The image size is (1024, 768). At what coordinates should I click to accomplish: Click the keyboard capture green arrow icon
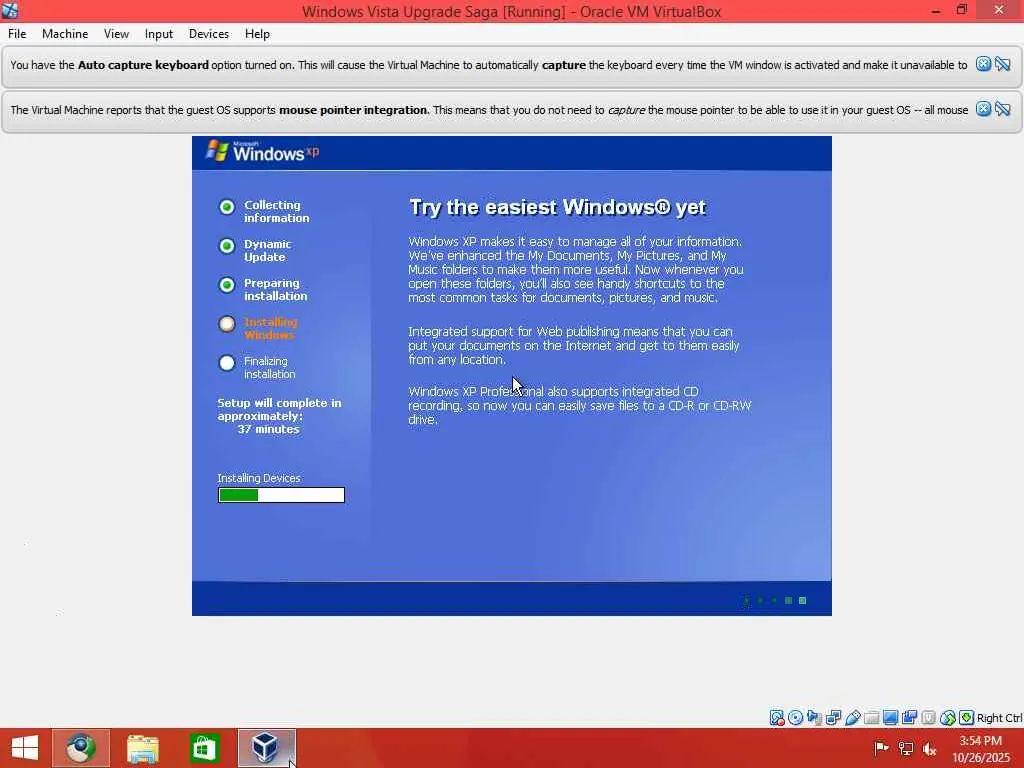(x=967, y=718)
